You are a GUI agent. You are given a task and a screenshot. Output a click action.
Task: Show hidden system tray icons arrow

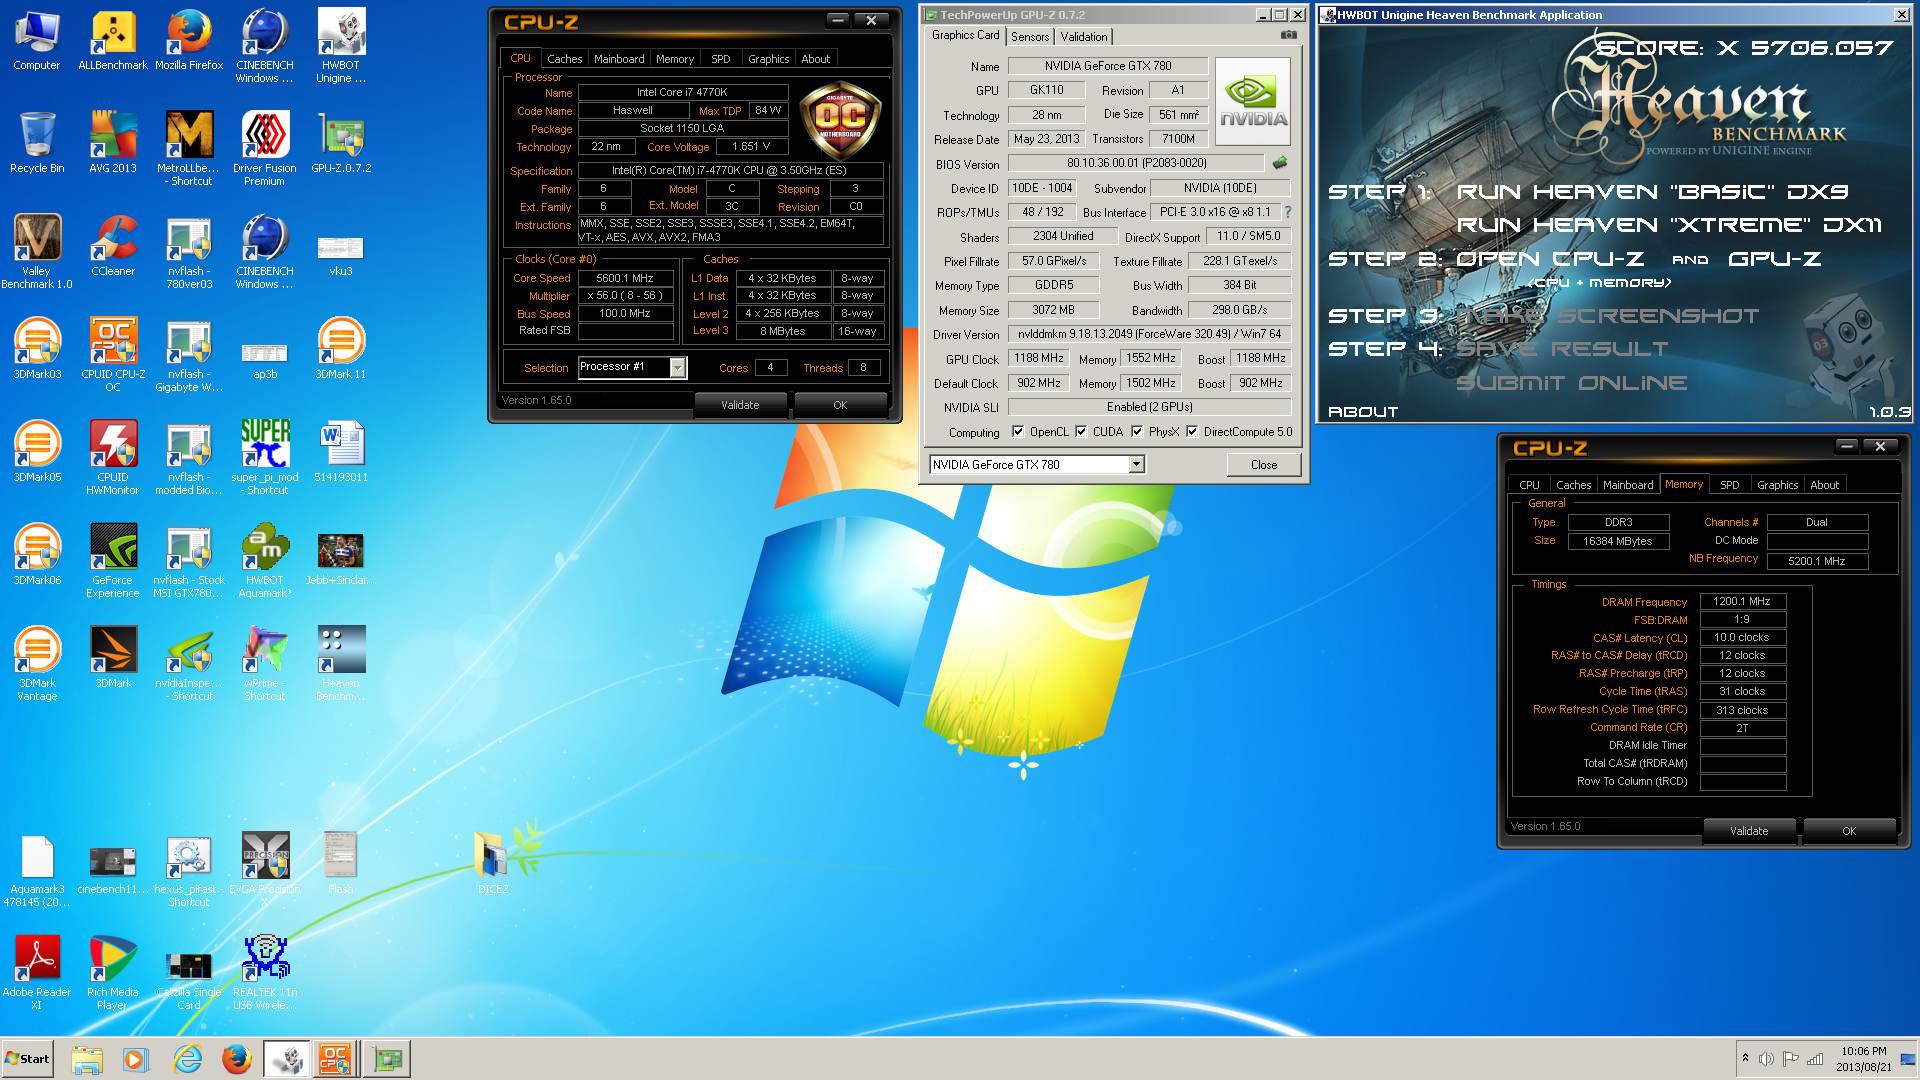1745,1058
